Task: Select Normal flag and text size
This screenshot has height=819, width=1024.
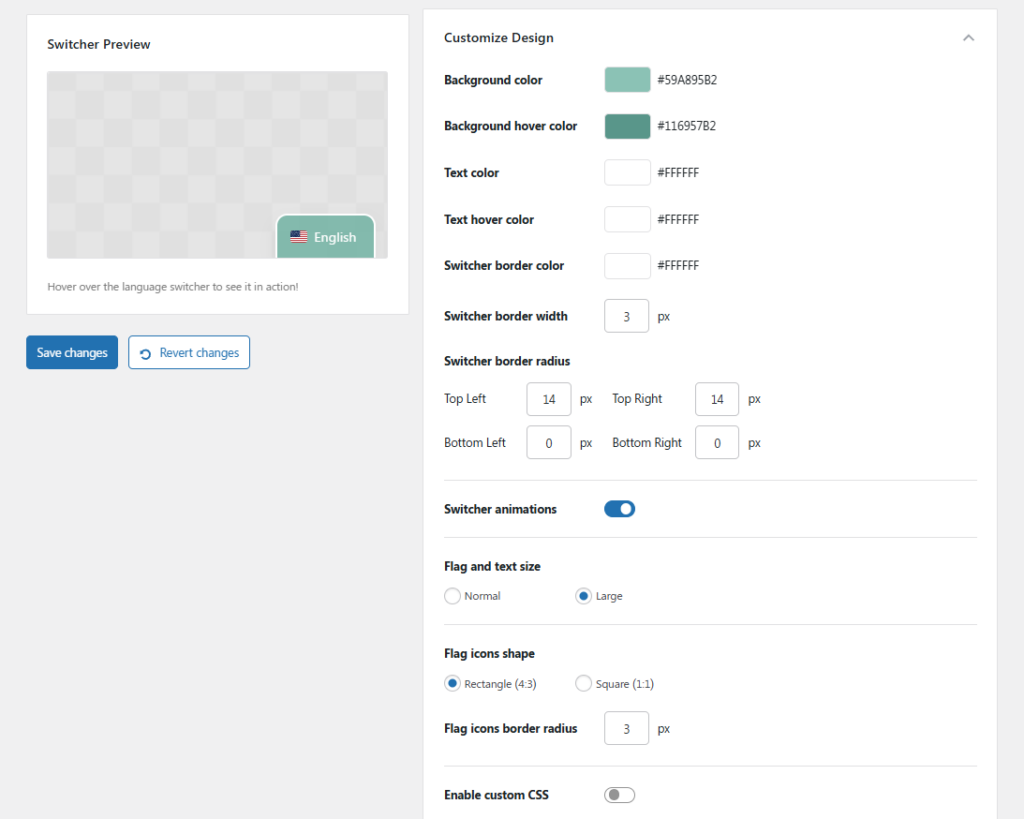Action: point(453,596)
